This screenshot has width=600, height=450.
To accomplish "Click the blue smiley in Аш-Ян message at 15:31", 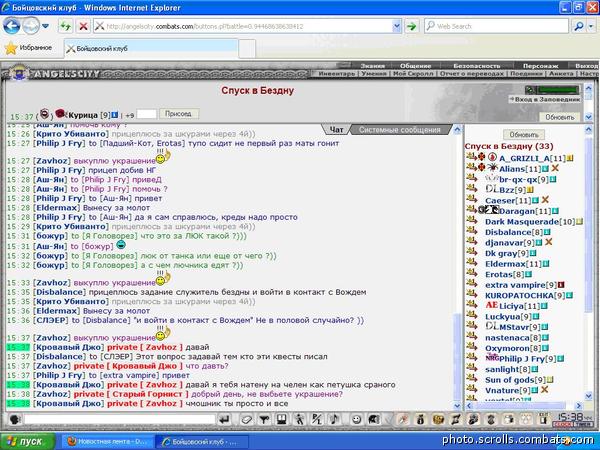I will [x=121, y=245].
